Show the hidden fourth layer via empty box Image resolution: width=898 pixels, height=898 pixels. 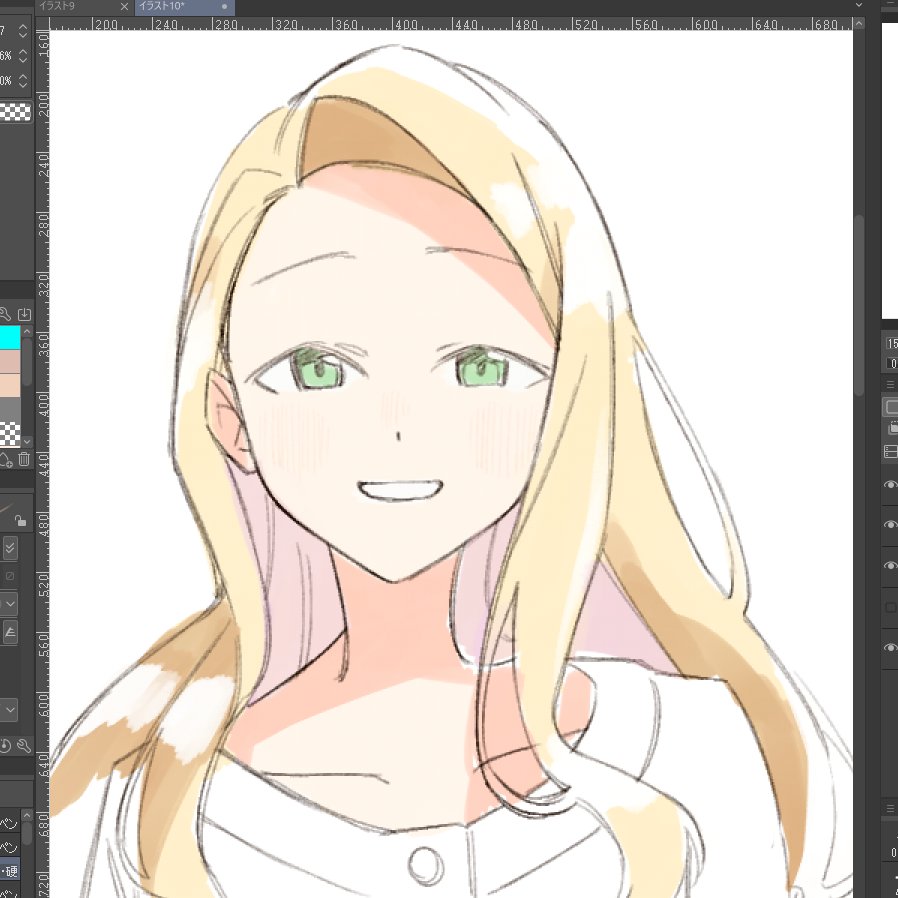coord(889,607)
